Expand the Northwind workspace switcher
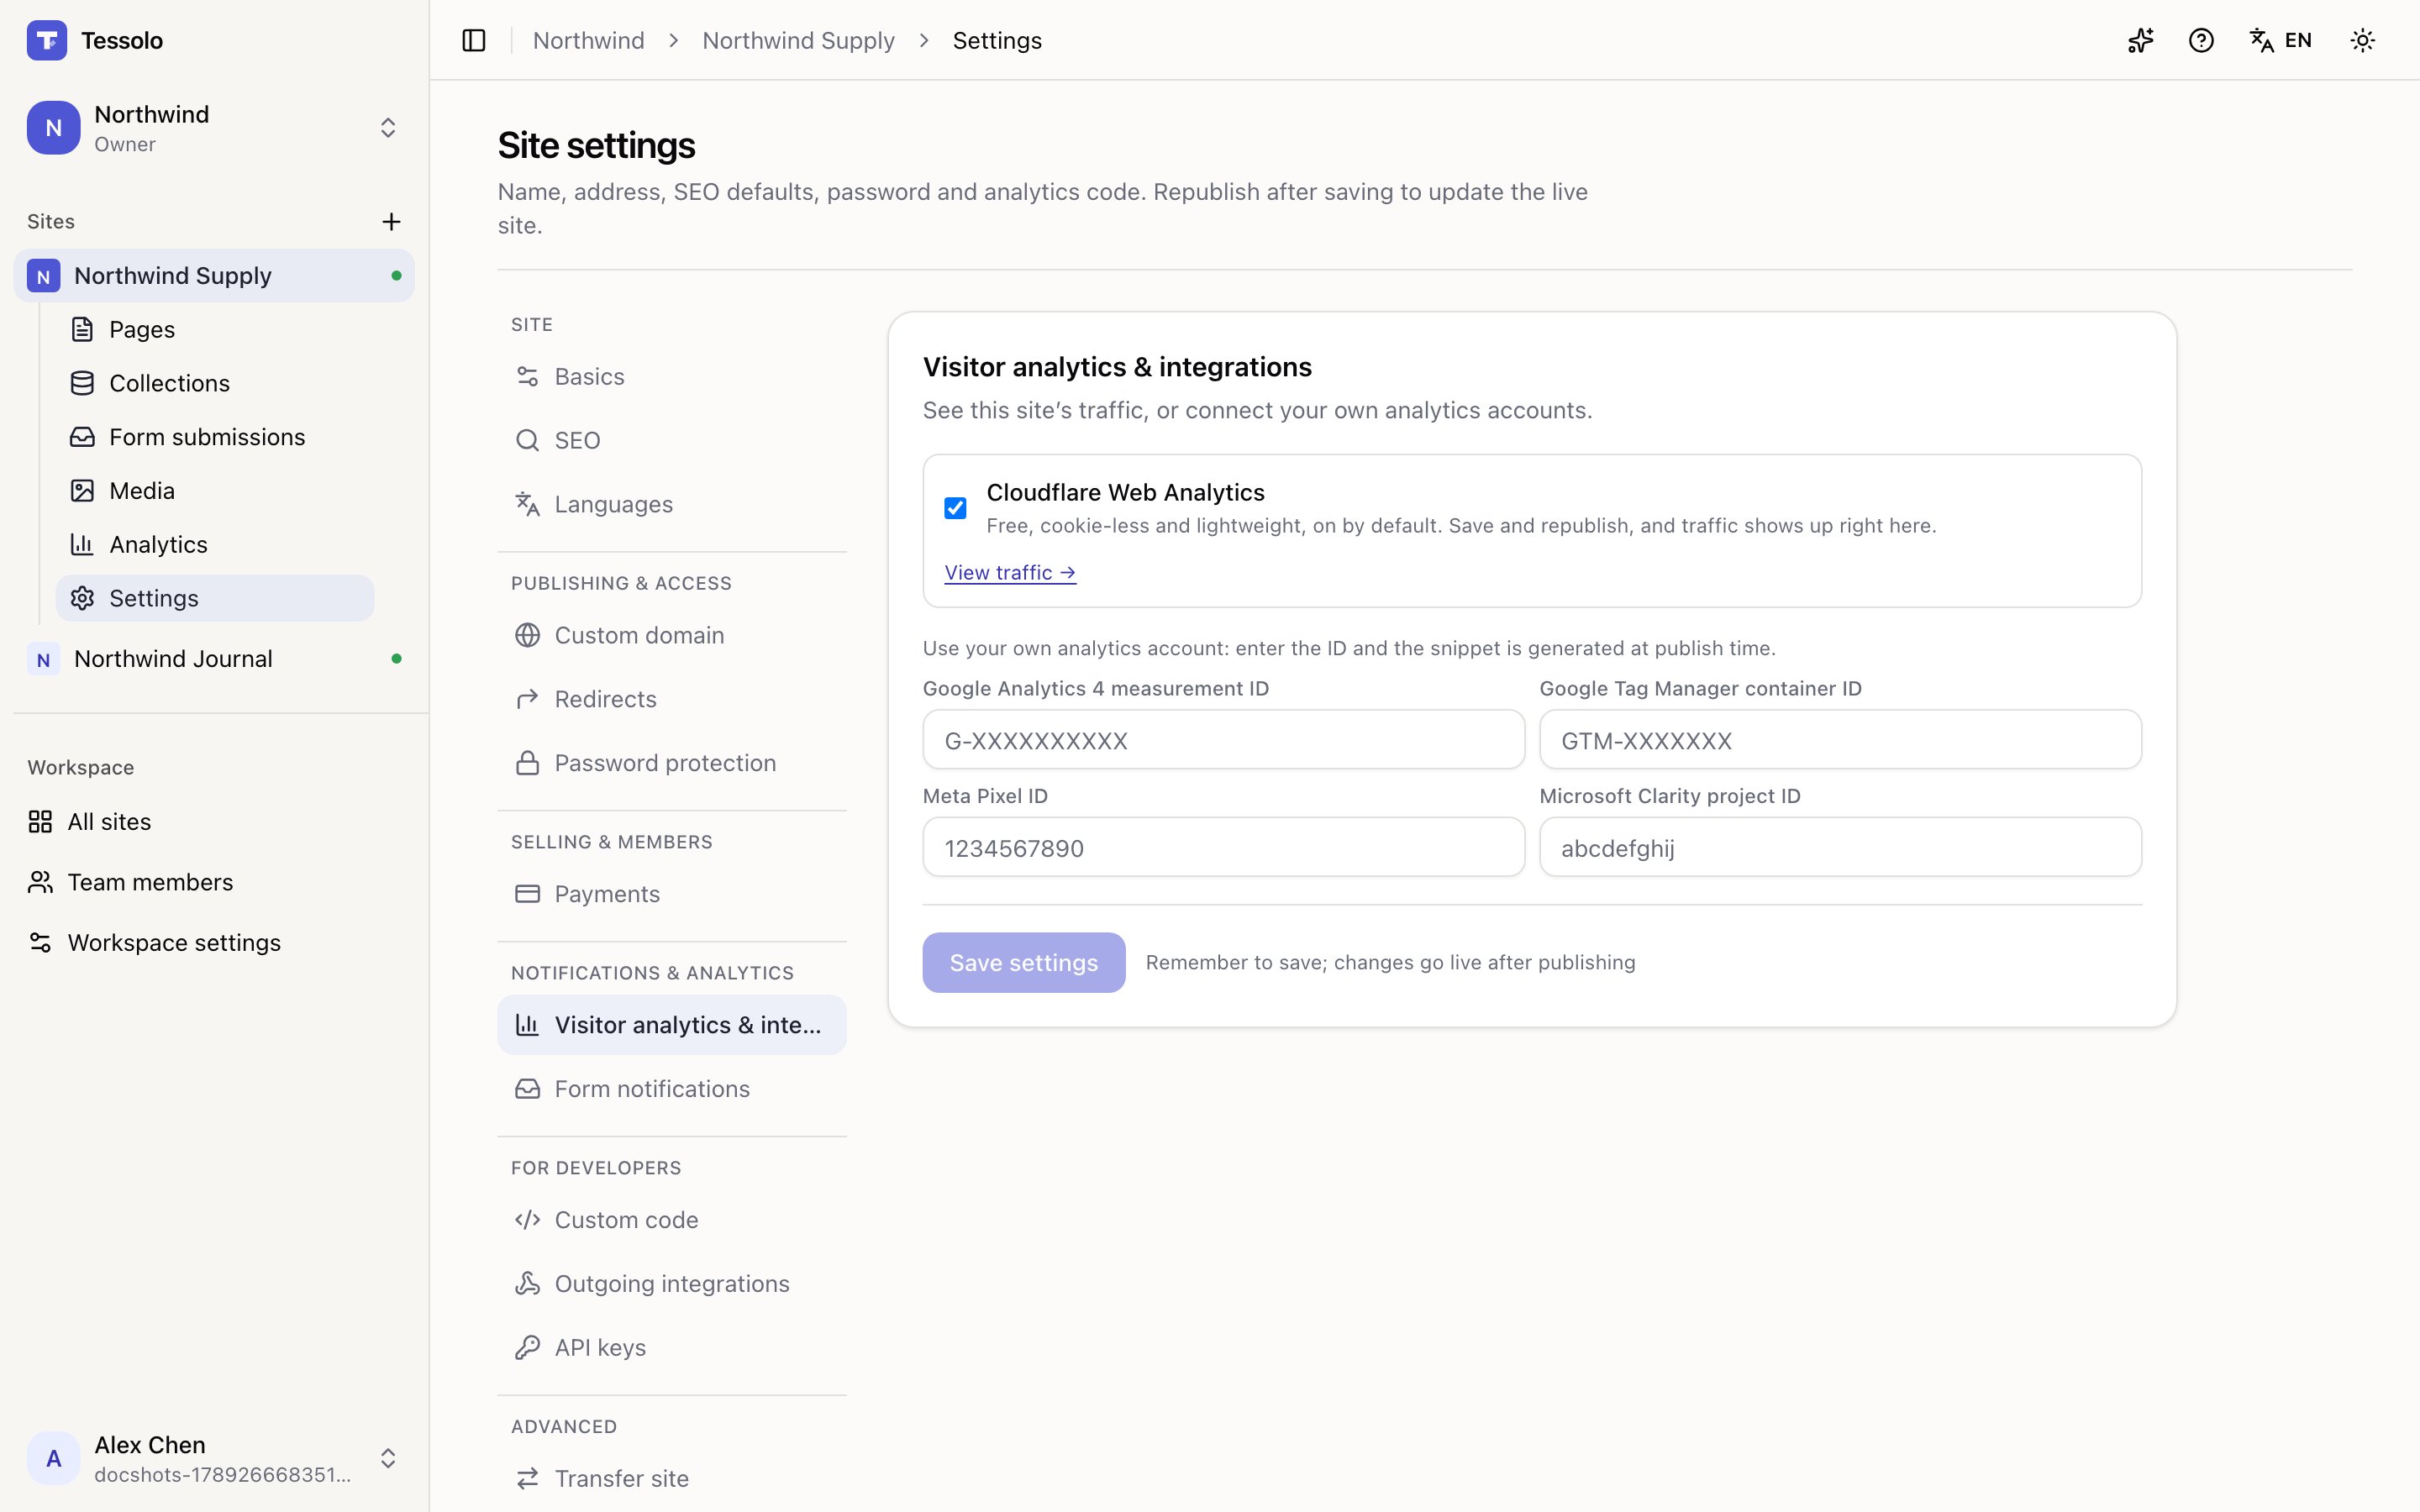 click(214, 128)
